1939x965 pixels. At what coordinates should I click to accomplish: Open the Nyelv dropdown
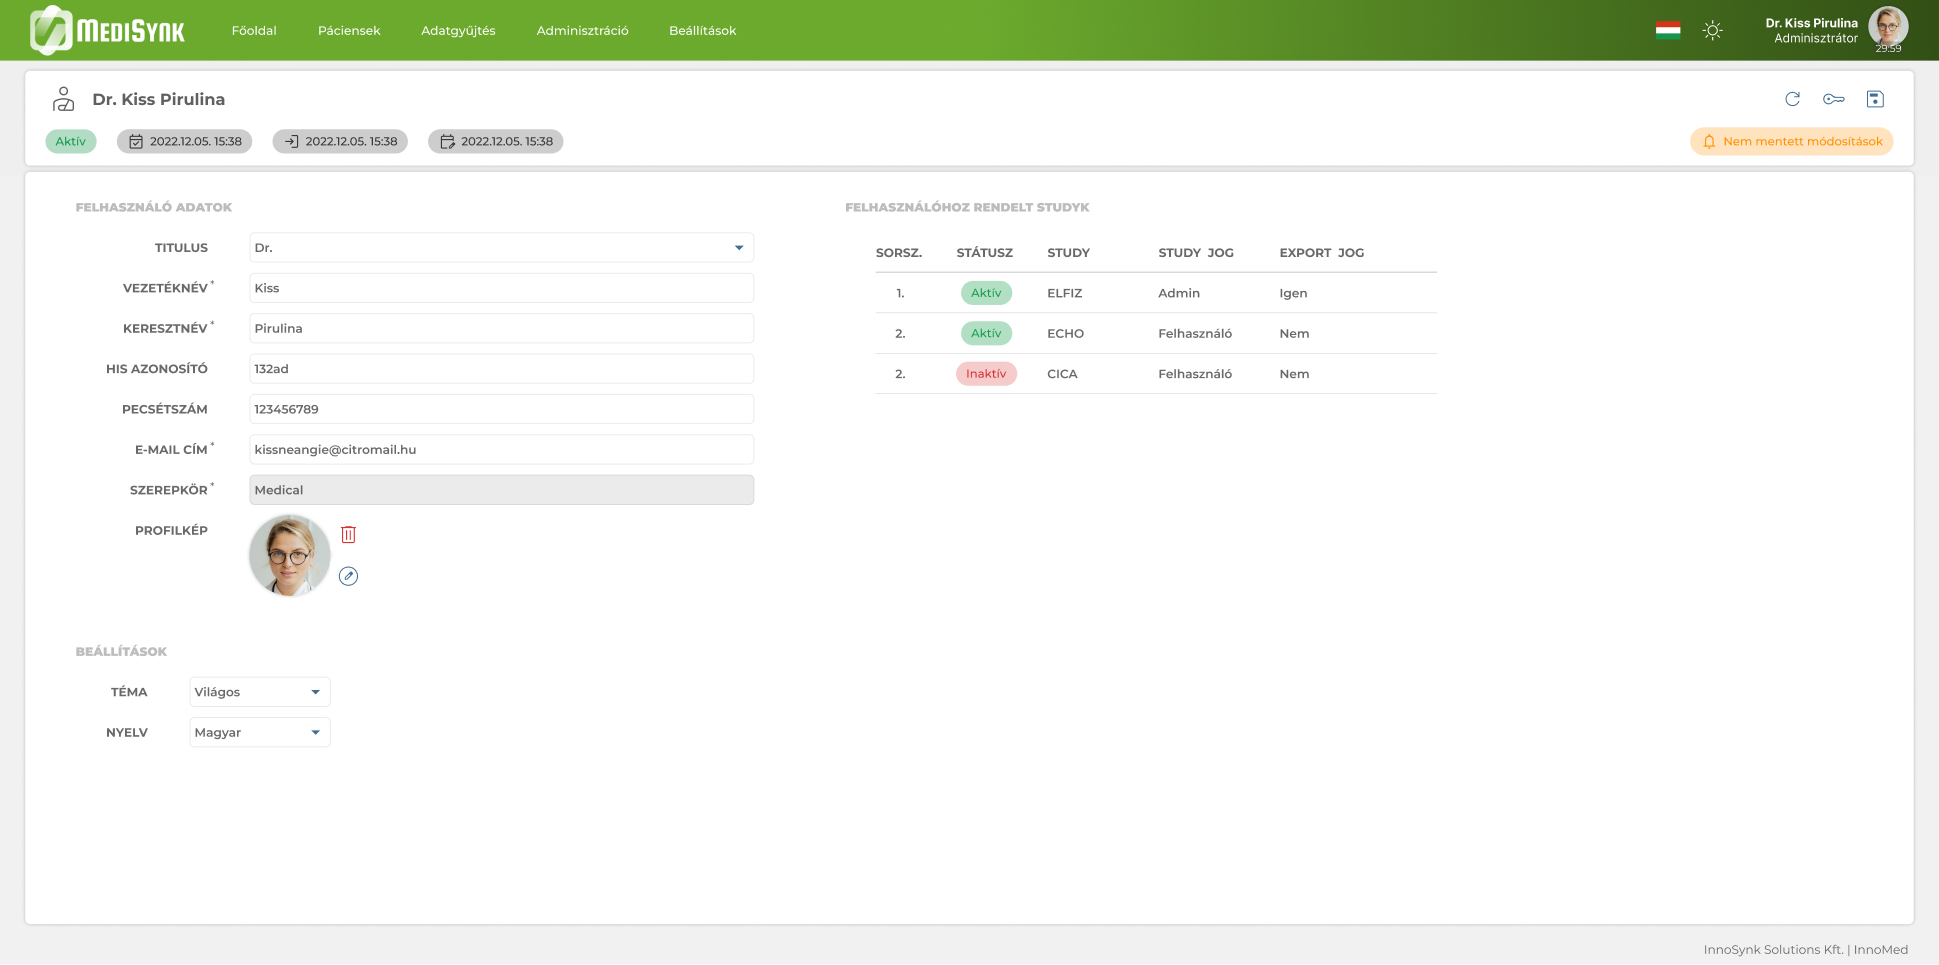click(260, 732)
